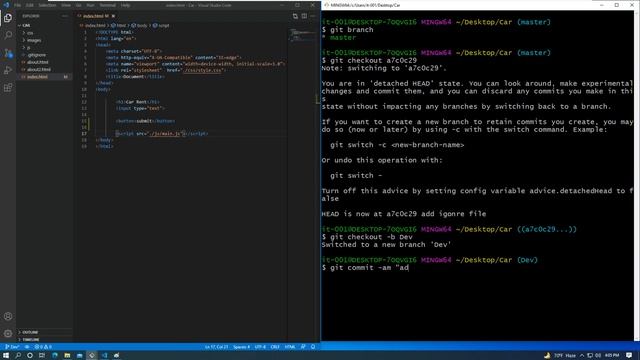Switch to VS Code on the taskbar
The height and width of the screenshot is (360, 640).
click(104, 356)
